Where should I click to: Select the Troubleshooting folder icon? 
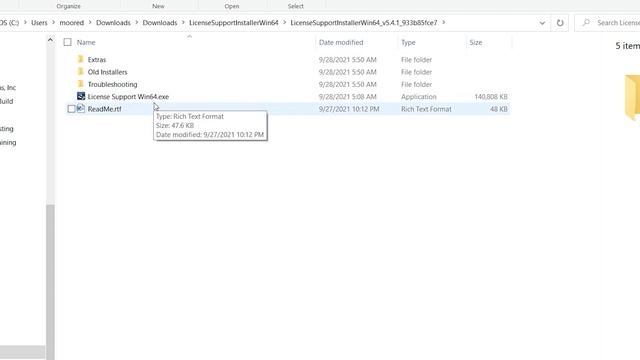[x=80, y=84]
